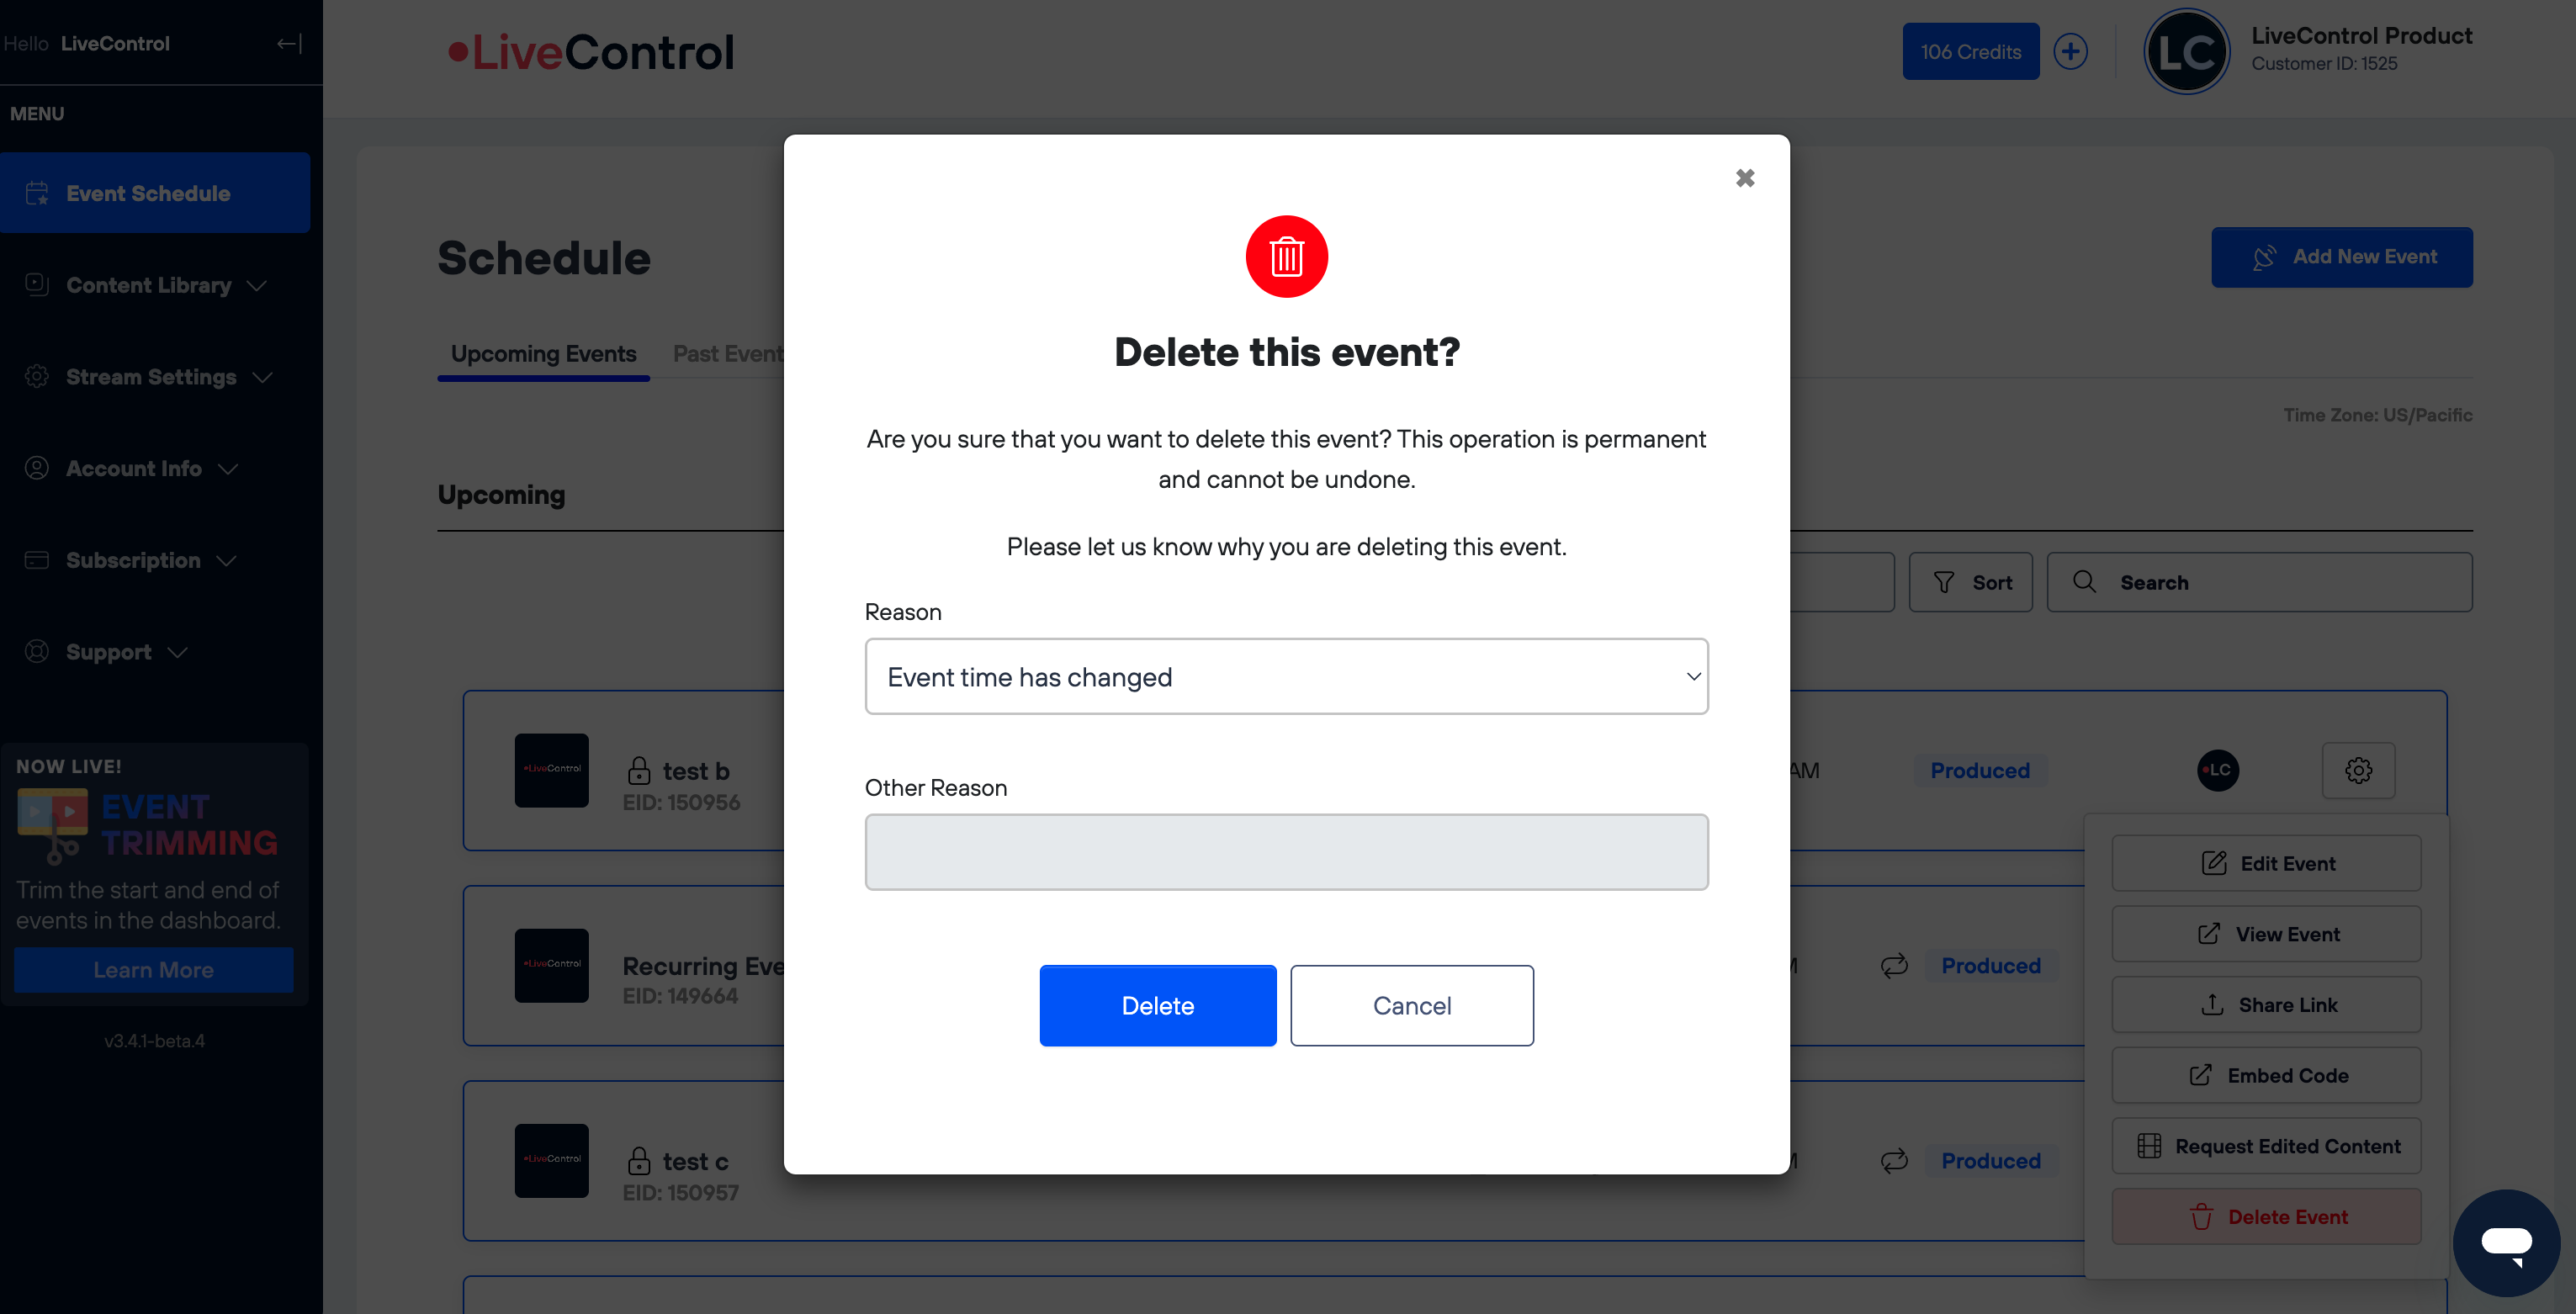Open the chat support bubble
The width and height of the screenshot is (2576, 1314).
2506,1242
